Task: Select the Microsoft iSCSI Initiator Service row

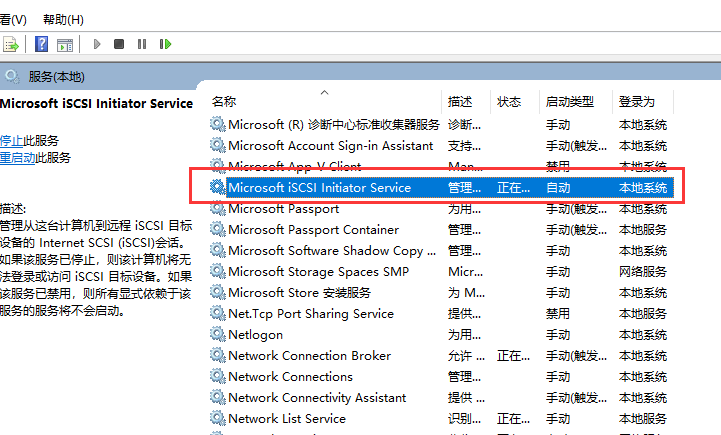Action: [x=319, y=188]
